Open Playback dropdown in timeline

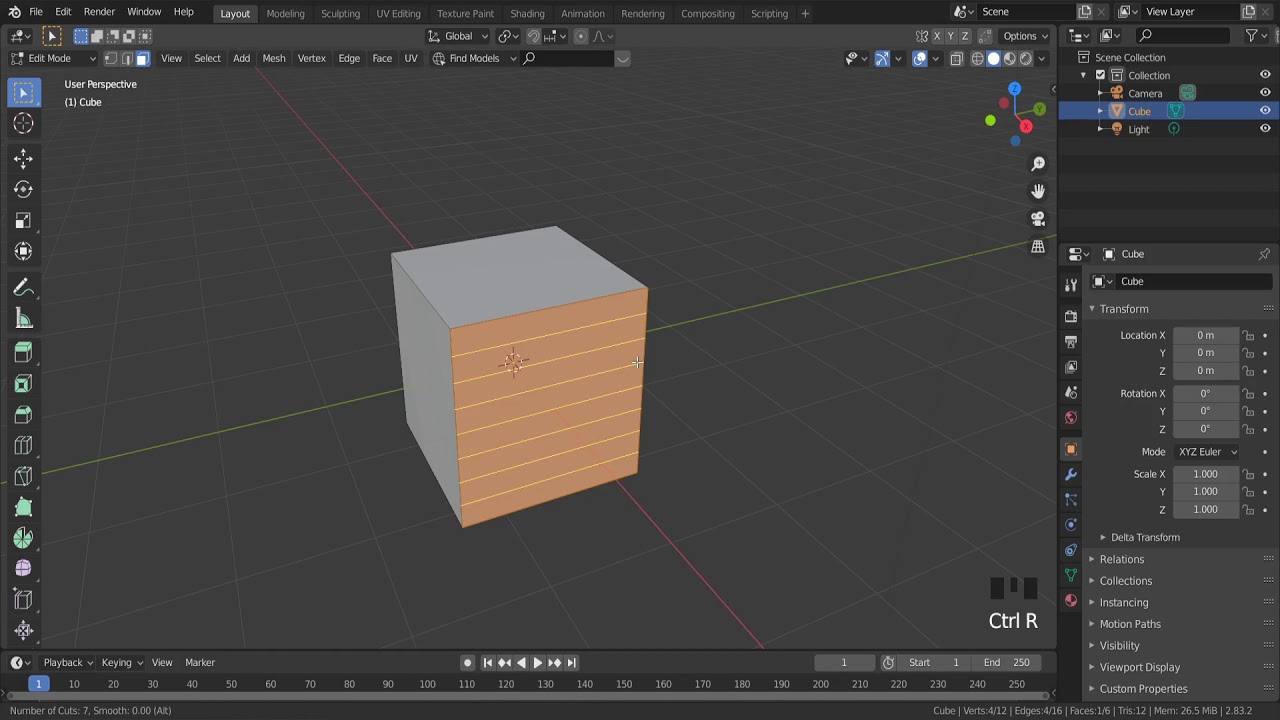click(x=68, y=662)
